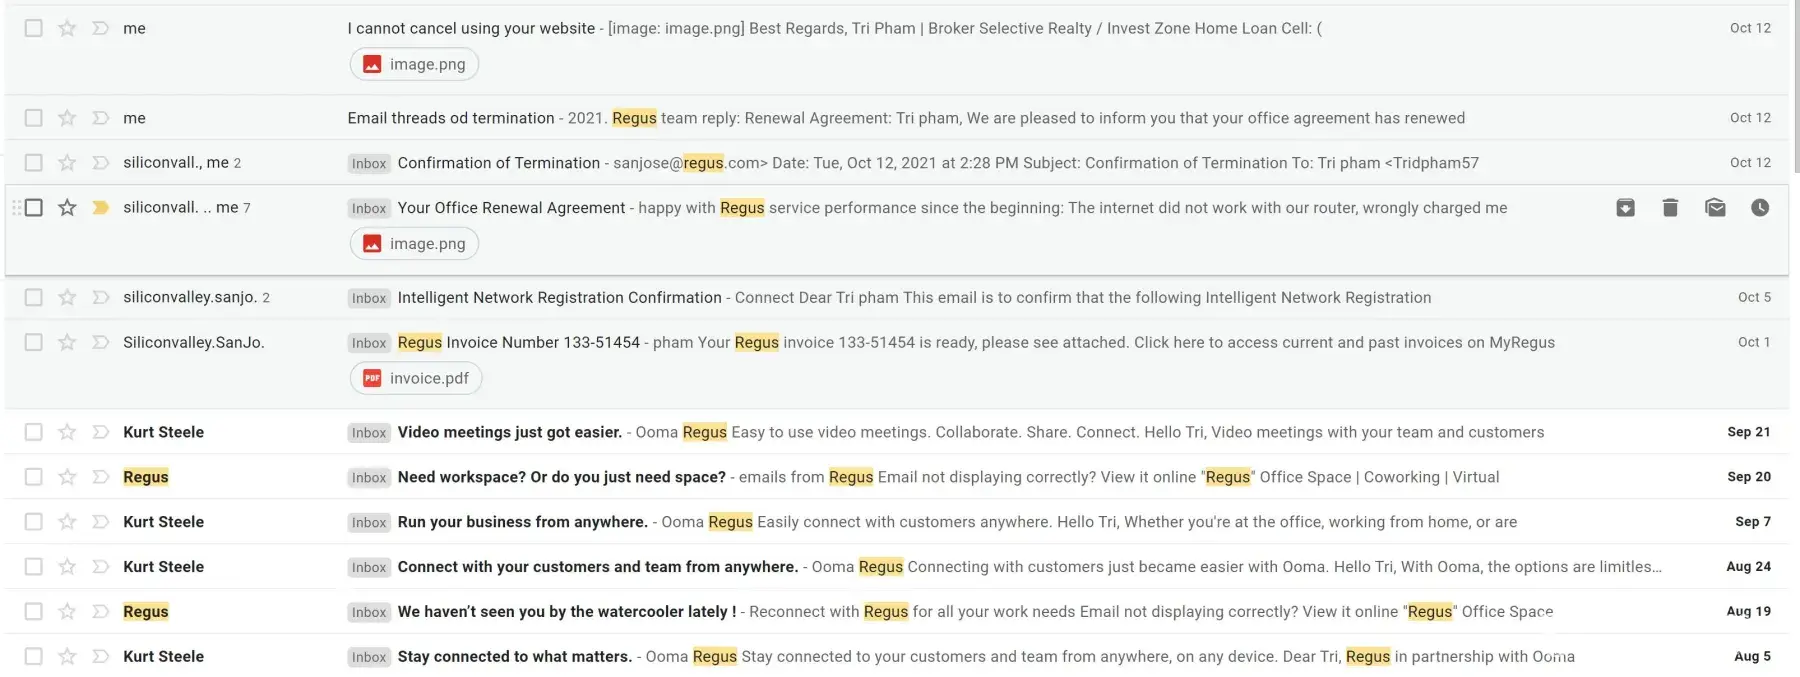Star the Your Office Renewal Agreement email
Image resolution: width=1800 pixels, height=677 pixels.
click(x=67, y=208)
